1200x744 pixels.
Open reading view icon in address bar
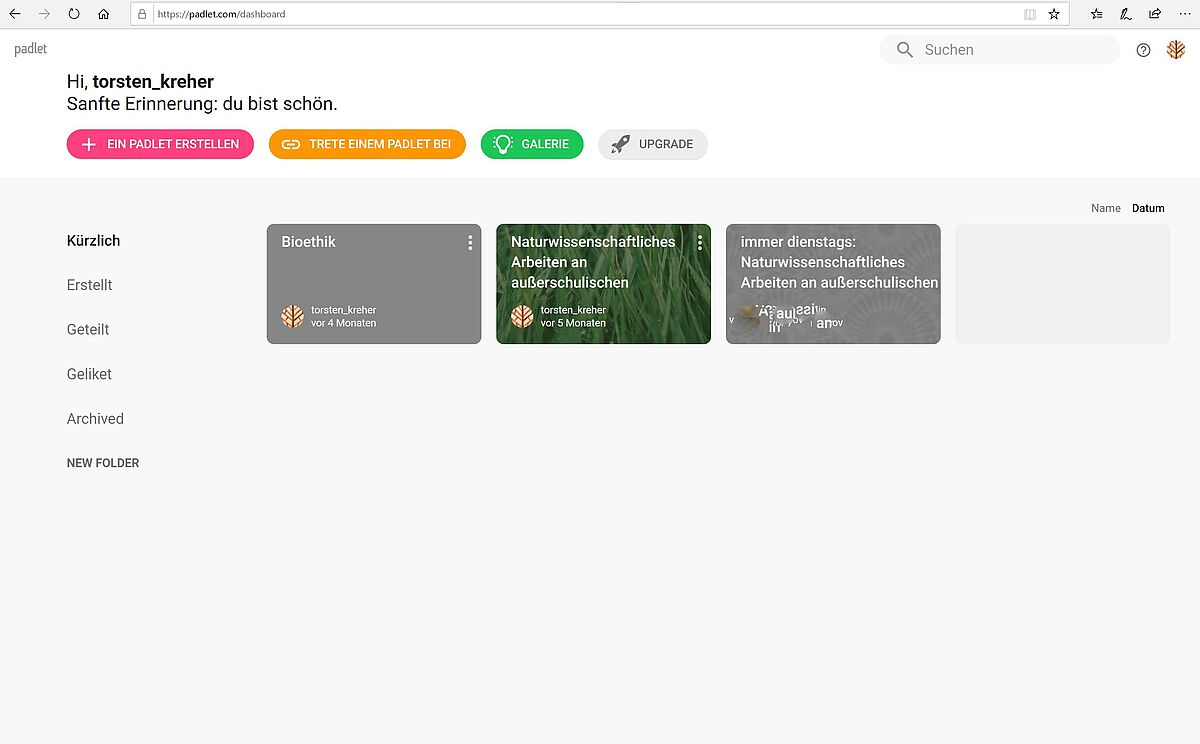point(1030,14)
